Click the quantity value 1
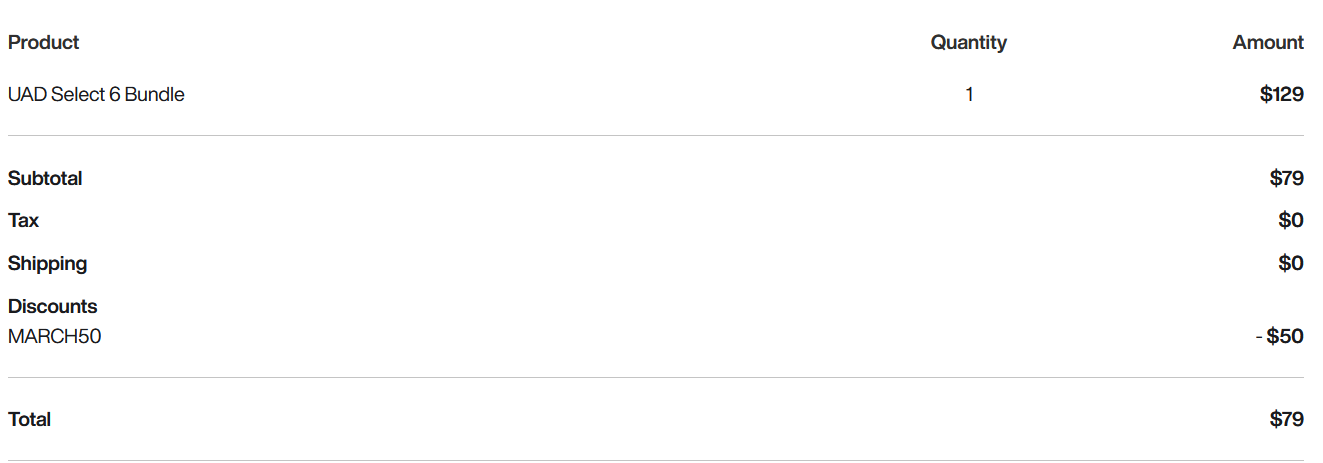This screenshot has height=463, width=1323. point(969,94)
